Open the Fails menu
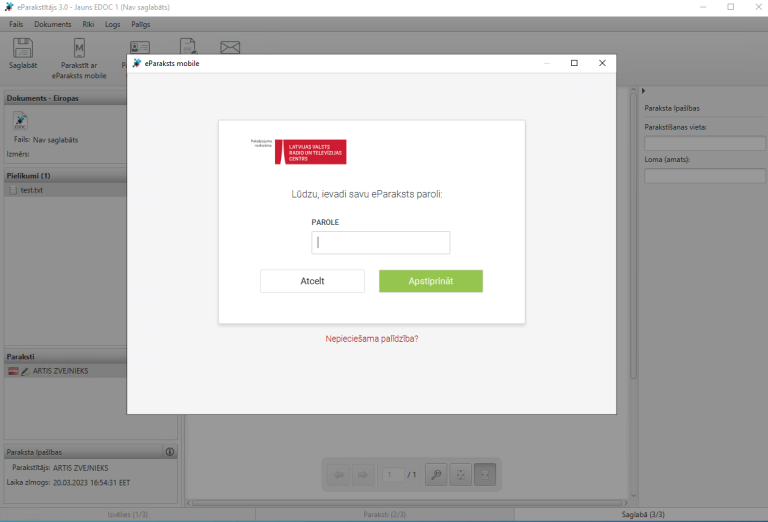The image size is (768, 522). point(16,23)
